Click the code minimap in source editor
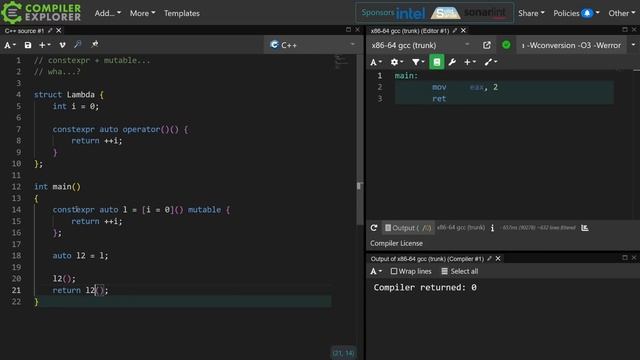This screenshot has width=640, height=360. (341, 62)
